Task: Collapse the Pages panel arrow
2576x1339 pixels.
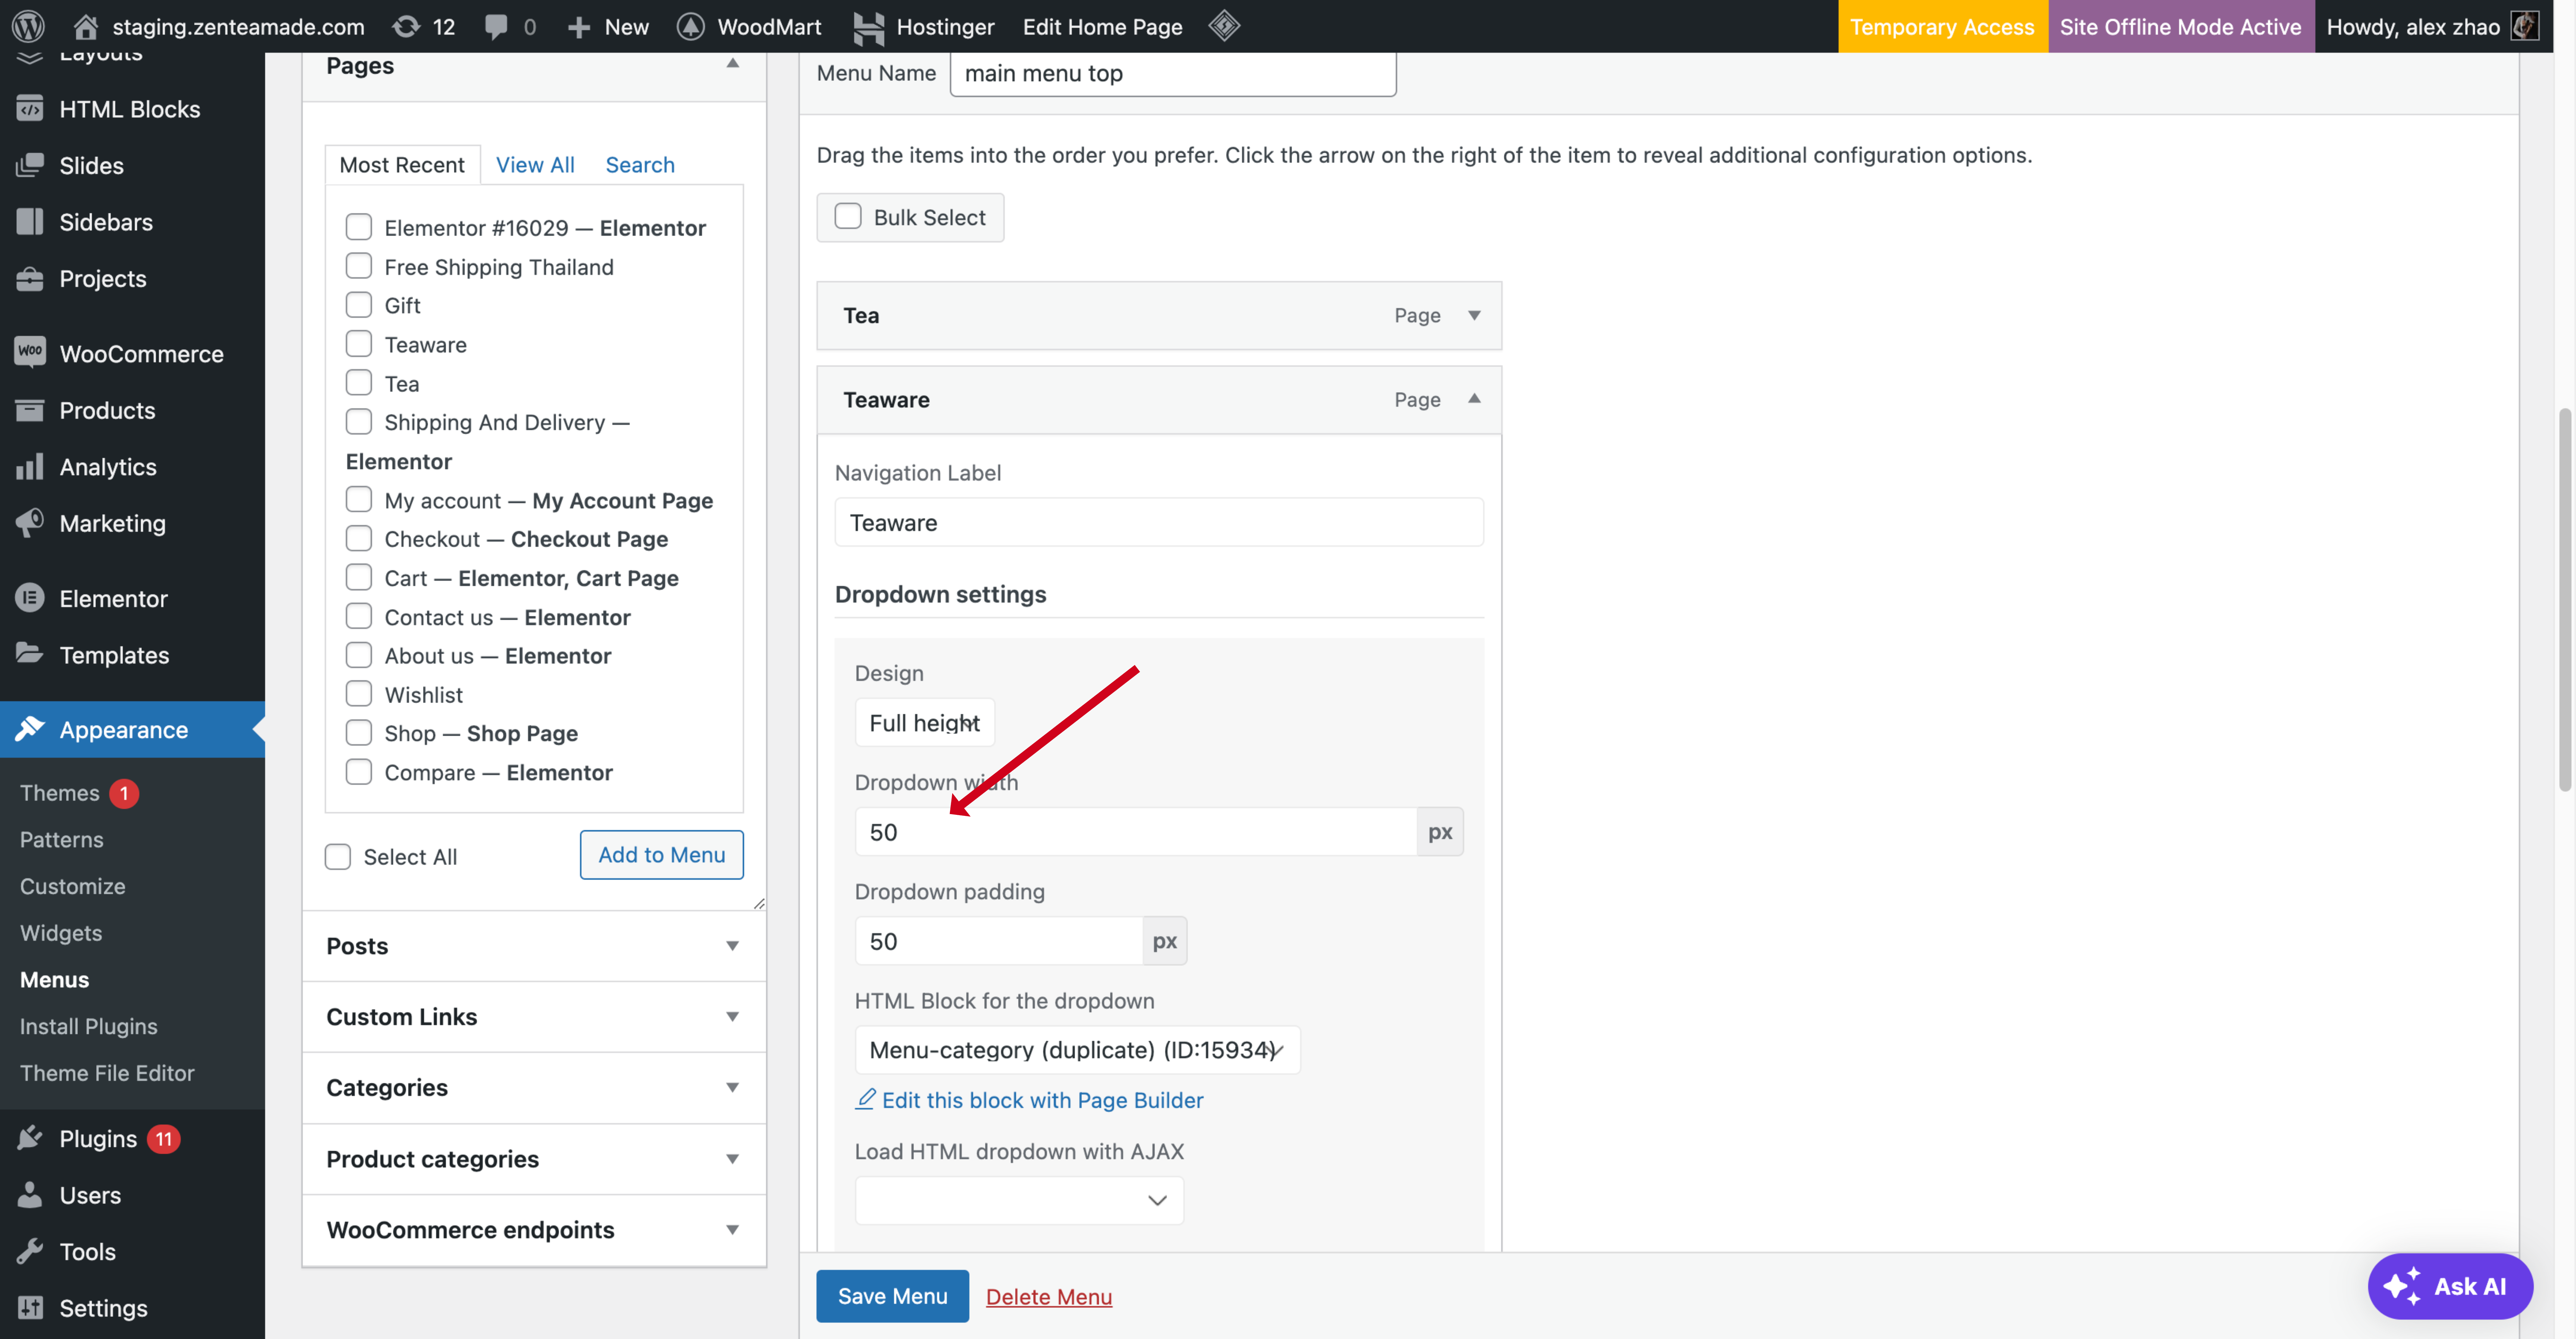Action: click(733, 64)
